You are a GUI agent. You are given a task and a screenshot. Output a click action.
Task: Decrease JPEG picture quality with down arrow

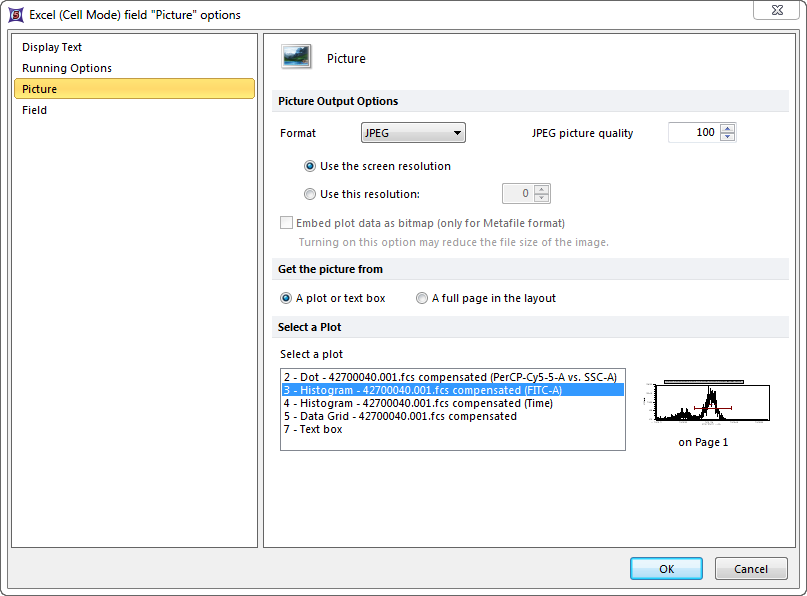727,137
